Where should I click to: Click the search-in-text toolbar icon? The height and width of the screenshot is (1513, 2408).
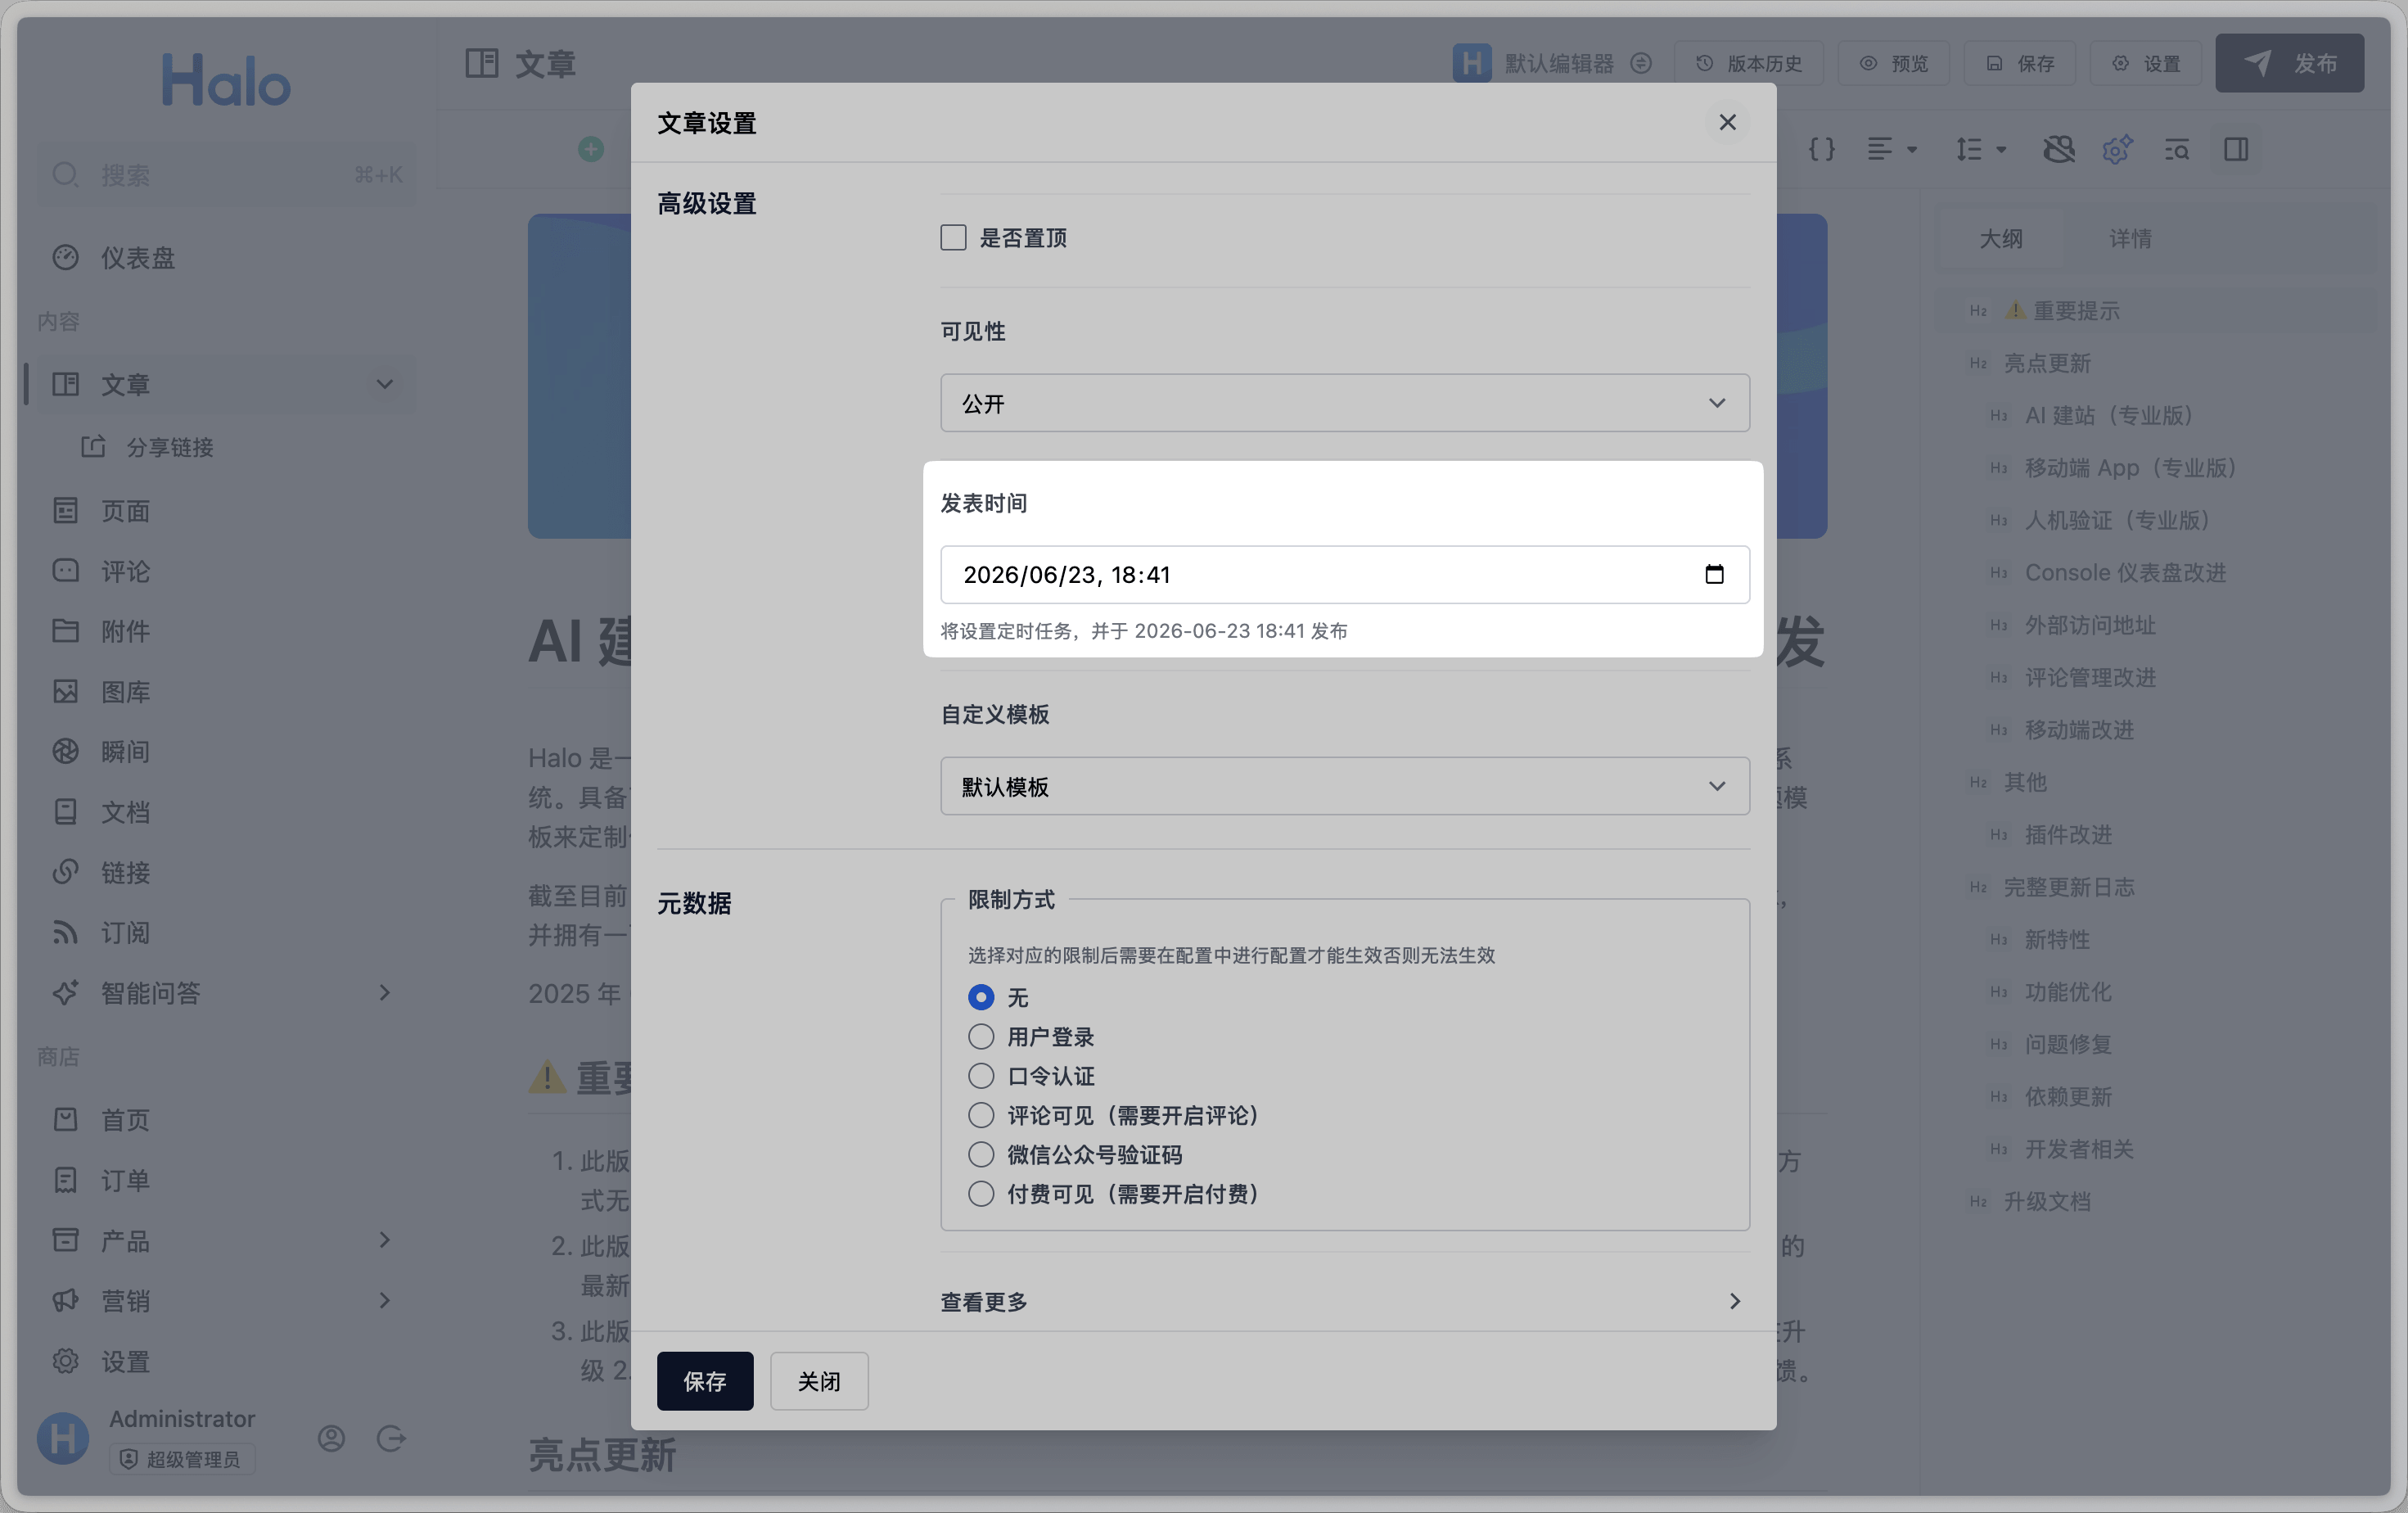[x=2177, y=149]
